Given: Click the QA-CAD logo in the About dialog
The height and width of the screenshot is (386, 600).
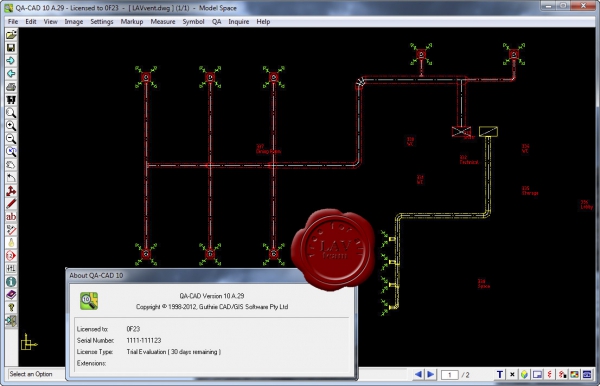Looking at the screenshot, I should tap(89, 301).
